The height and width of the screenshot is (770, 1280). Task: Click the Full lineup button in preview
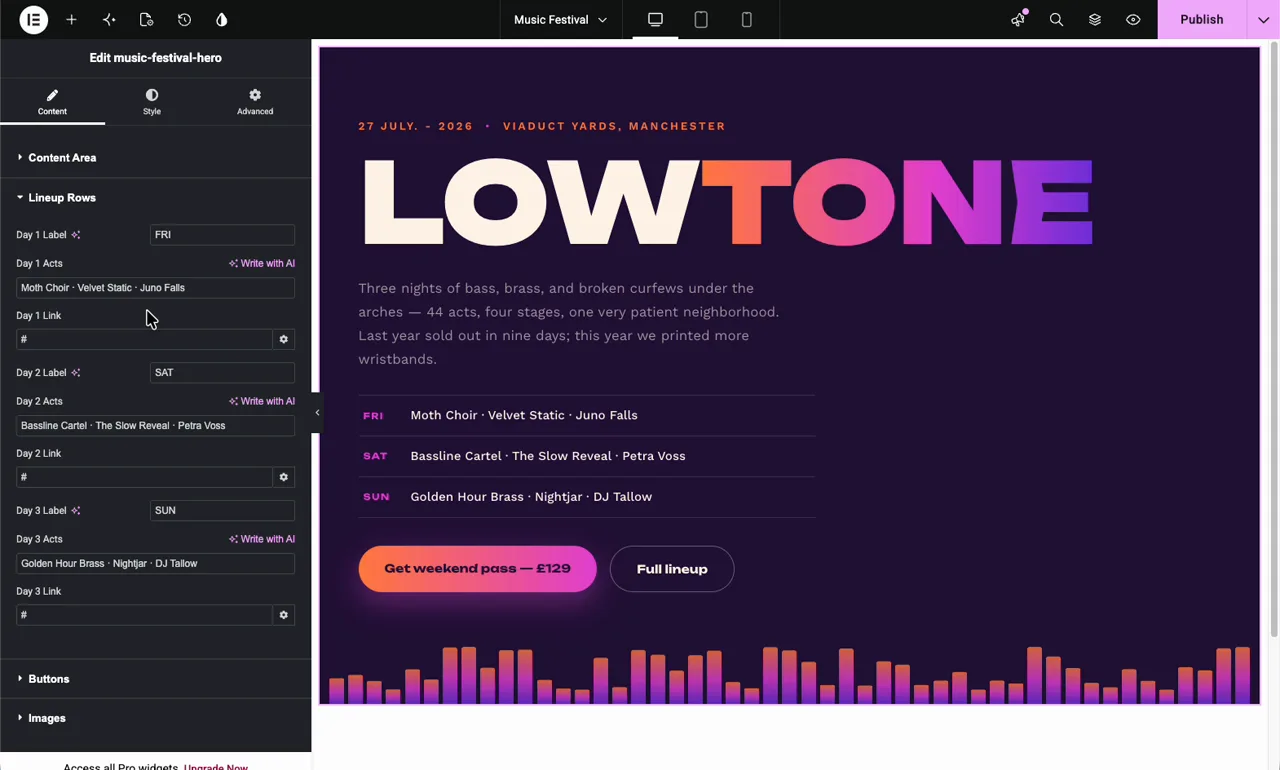pyautogui.click(x=672, y=569)
